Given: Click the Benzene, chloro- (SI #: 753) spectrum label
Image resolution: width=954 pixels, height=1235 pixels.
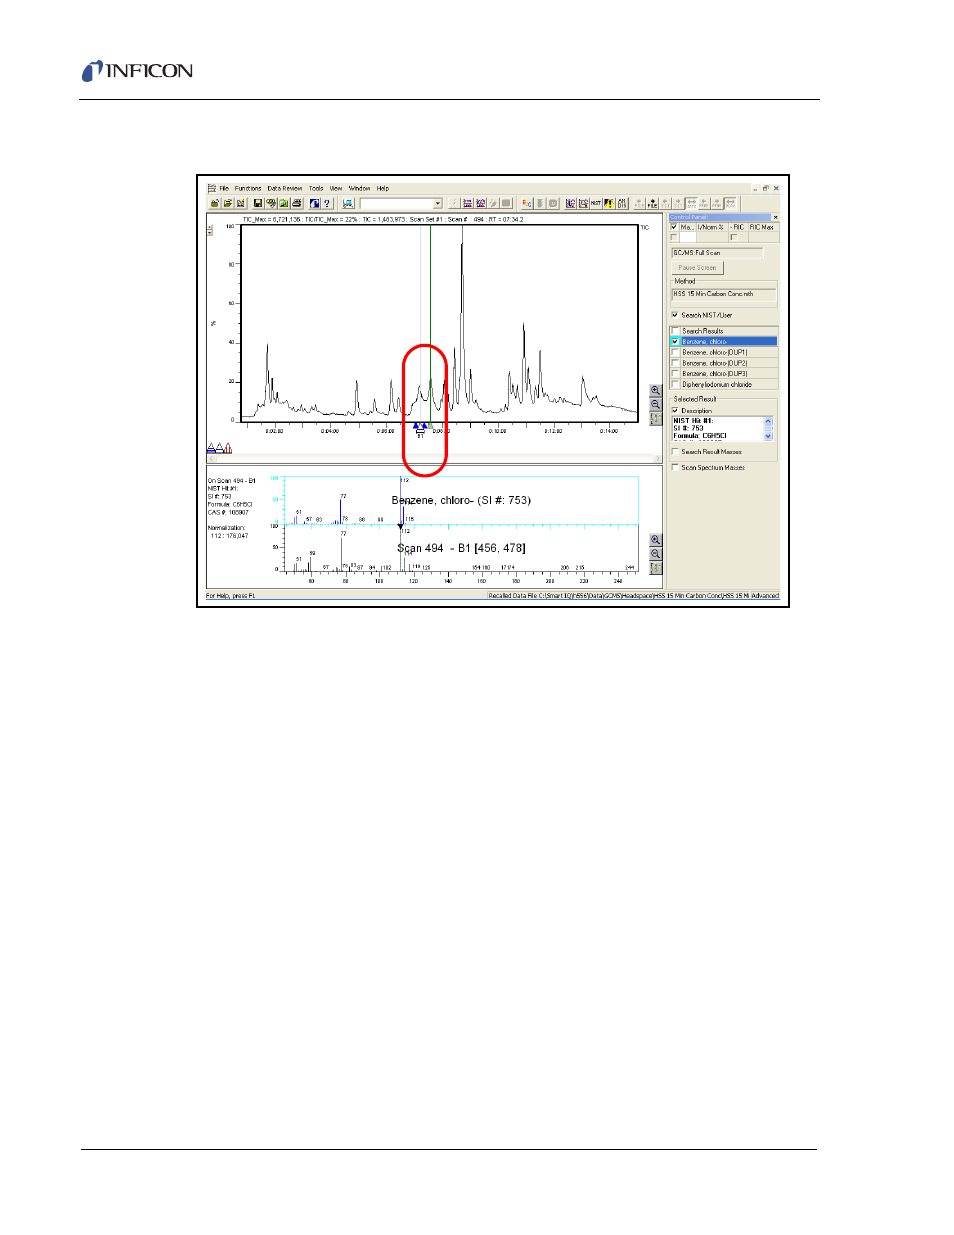Looking at the screenshot, I should (x=461, y=500).
